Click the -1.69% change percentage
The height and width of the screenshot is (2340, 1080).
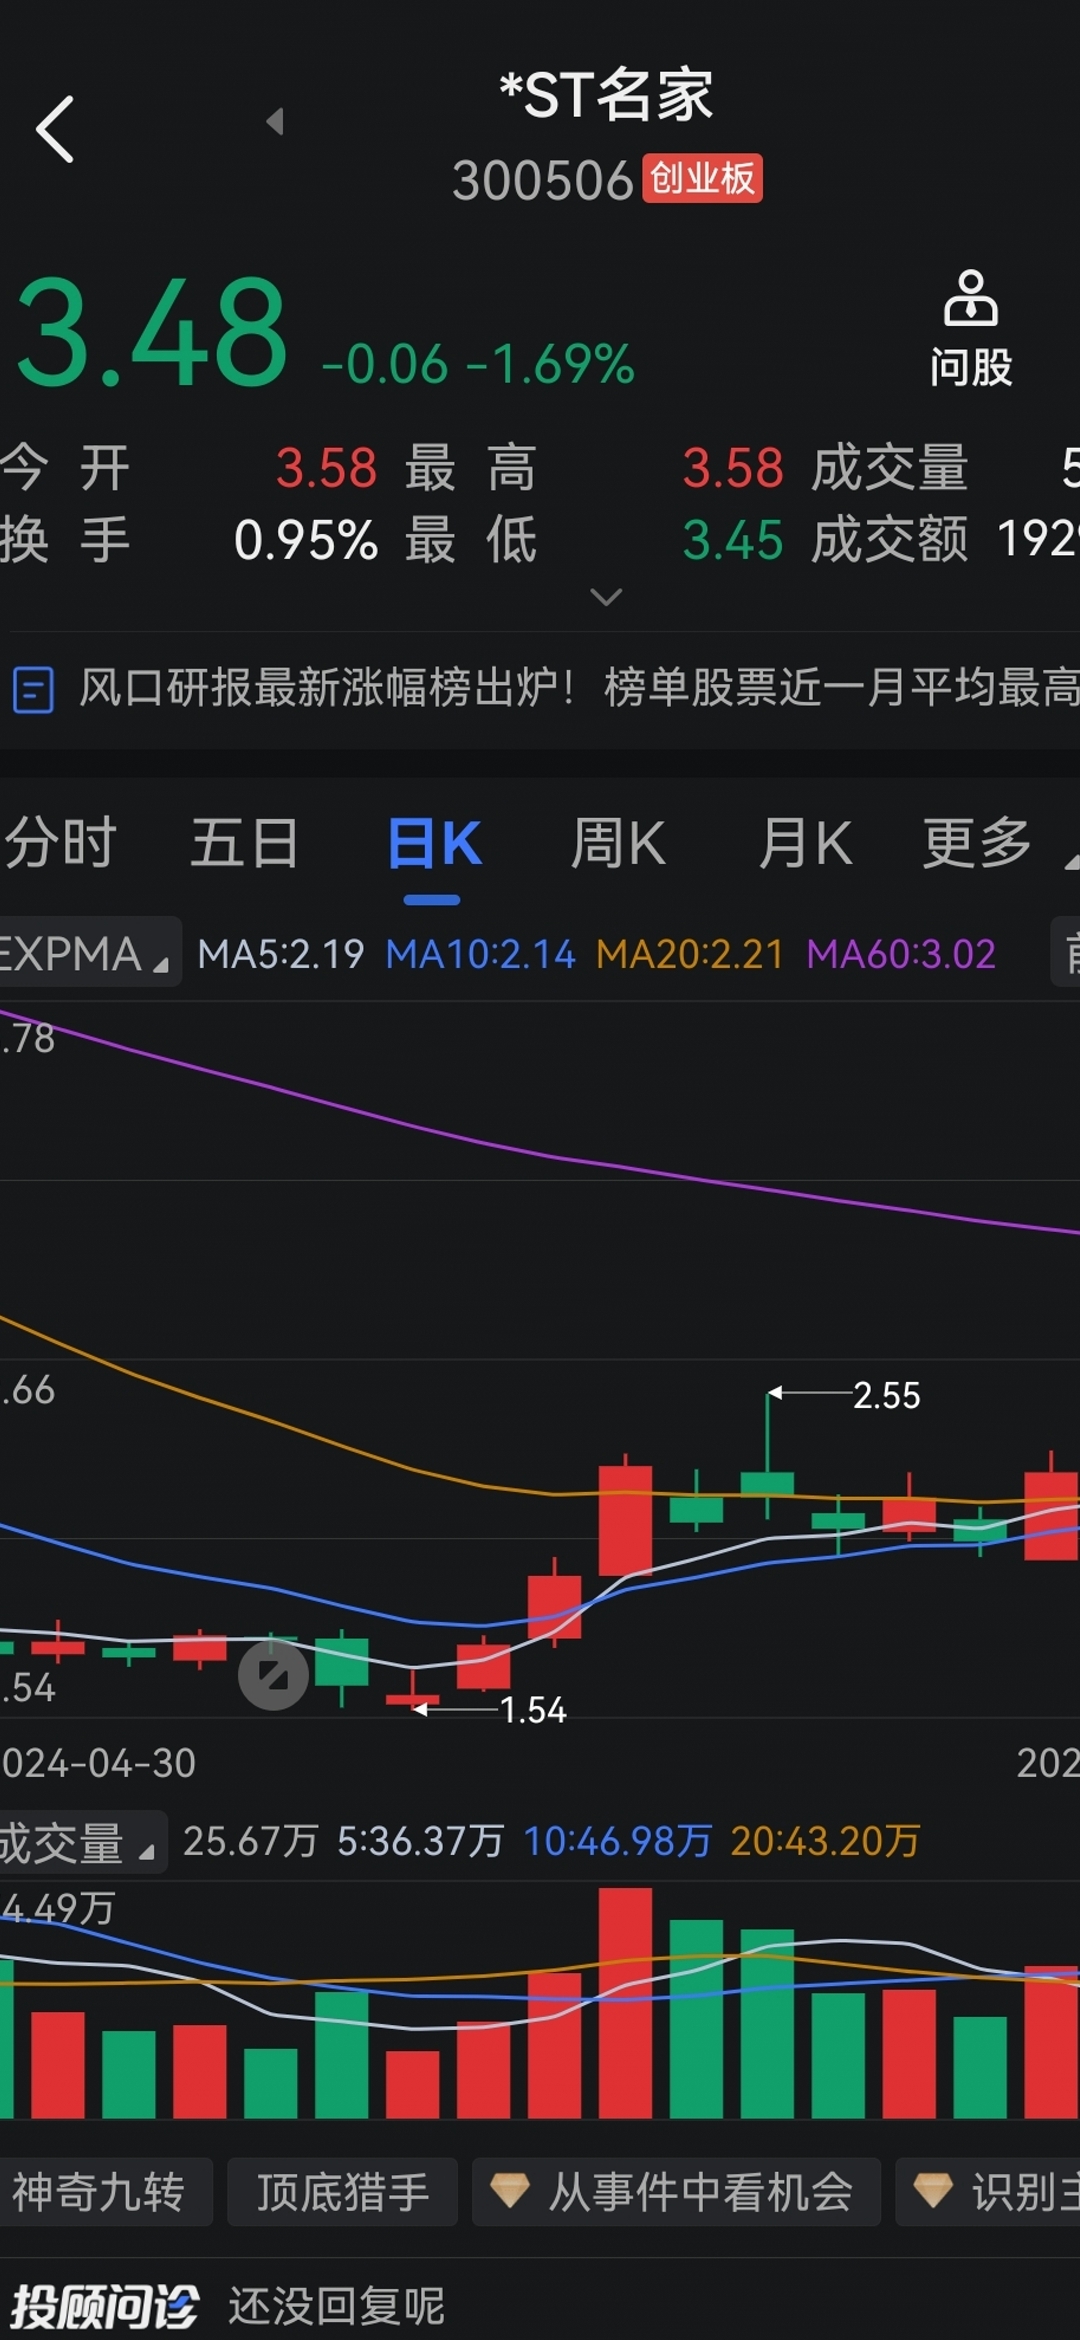click(550, 364)
